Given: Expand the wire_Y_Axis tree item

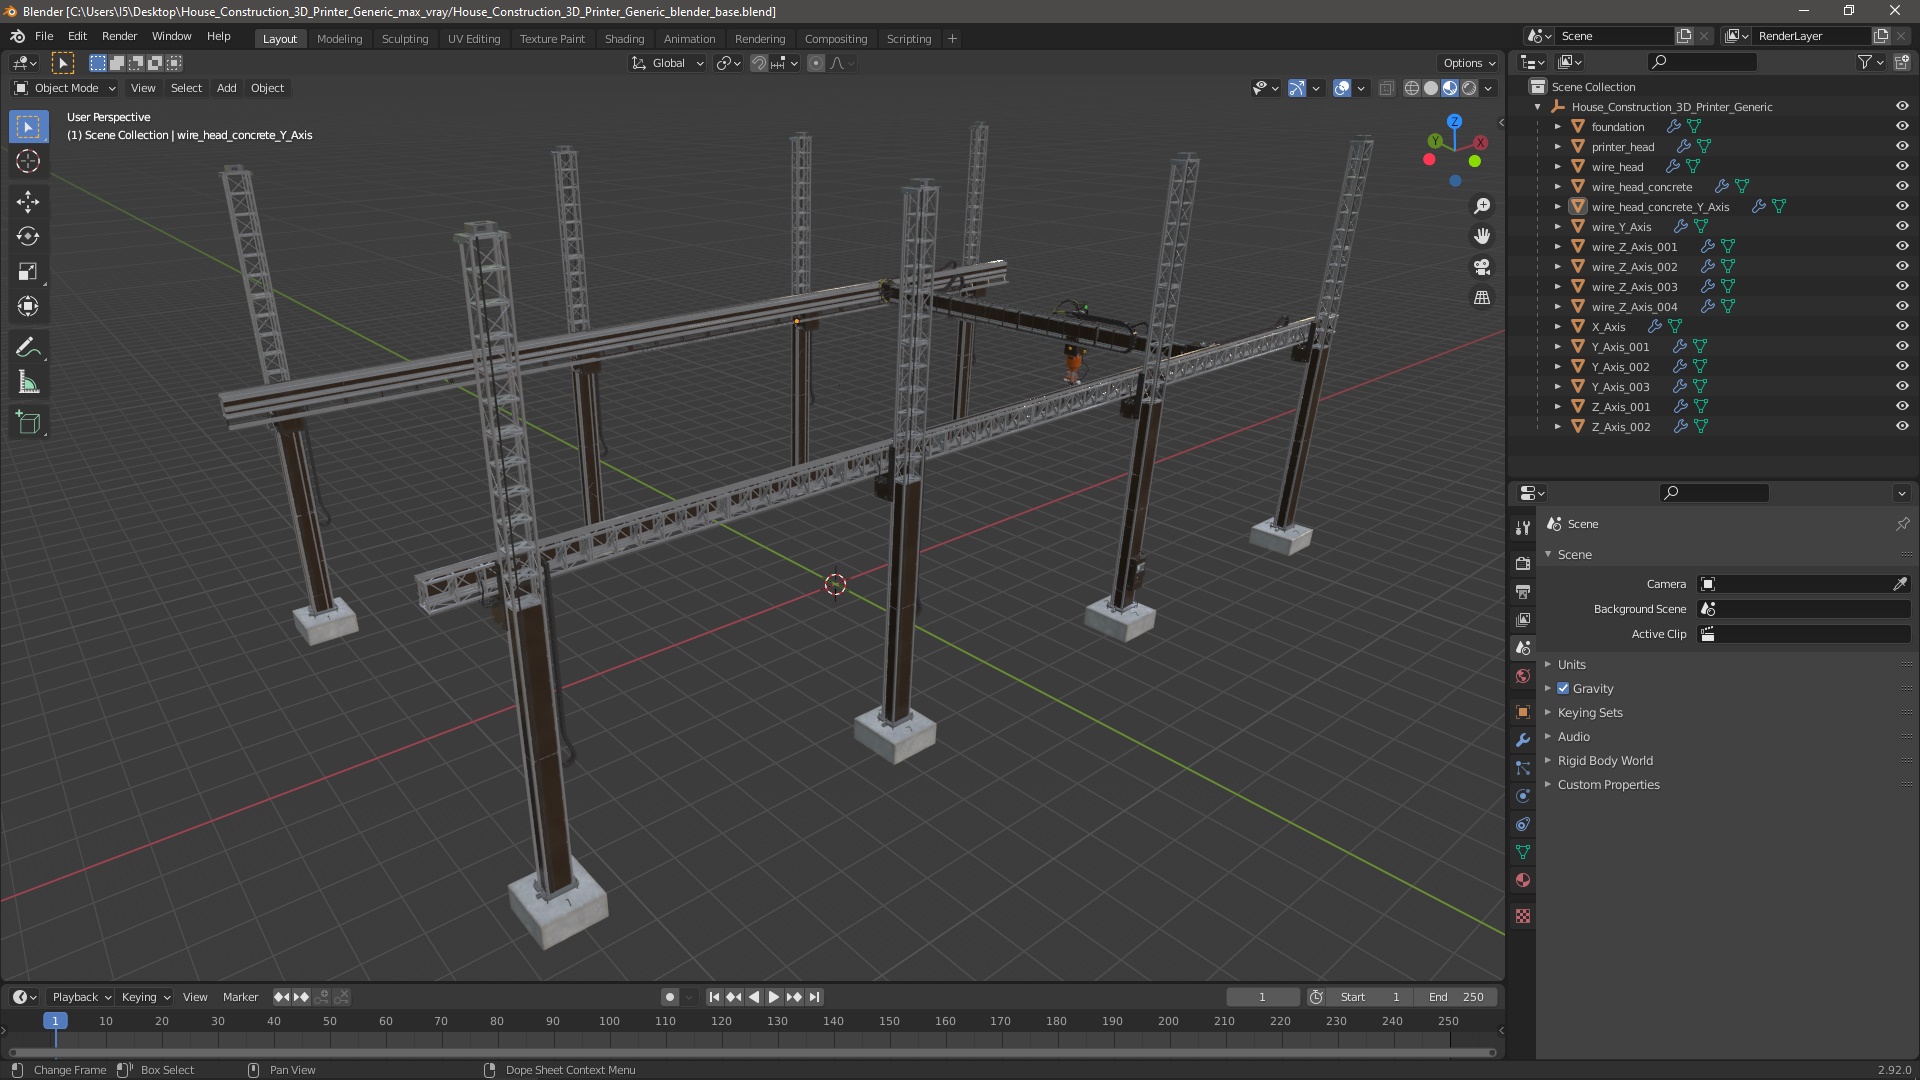Looking at the screenshot, I should click(x=1557, y=226).
